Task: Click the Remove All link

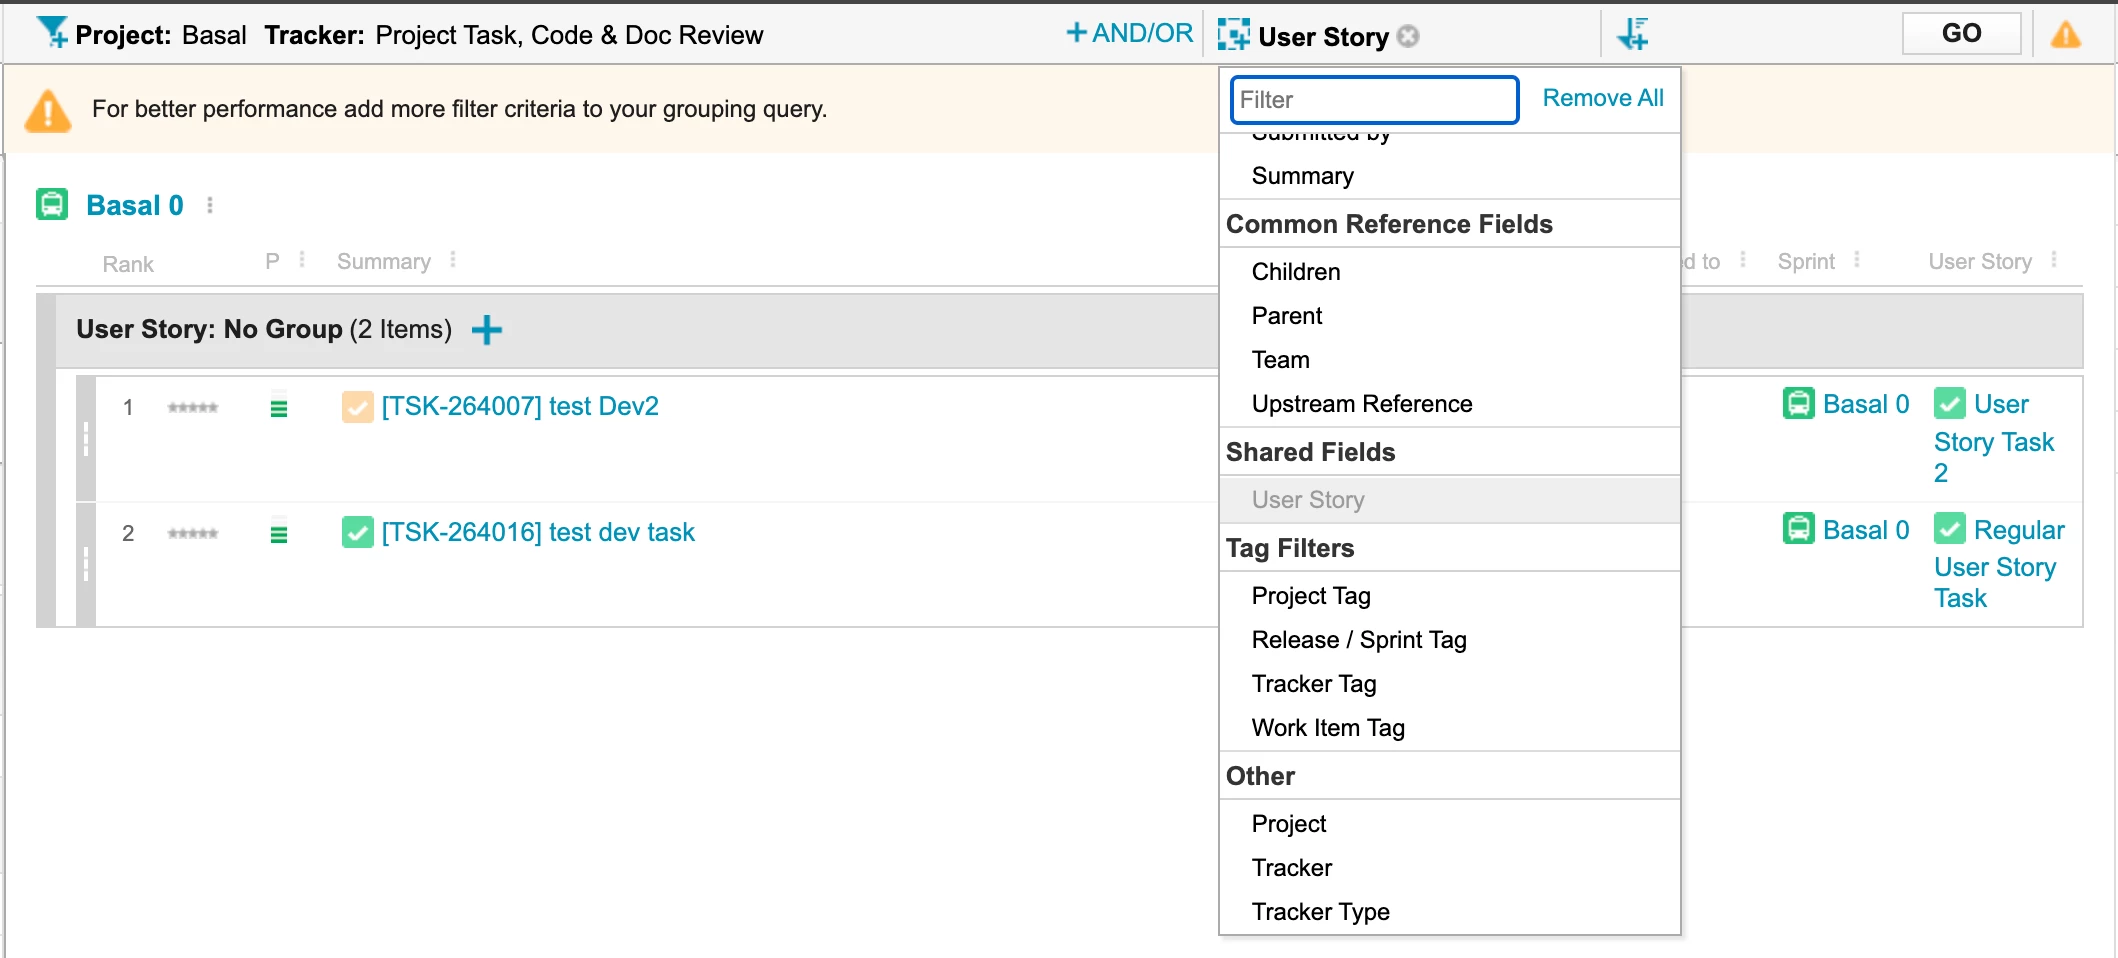Action: (1603, 98)
